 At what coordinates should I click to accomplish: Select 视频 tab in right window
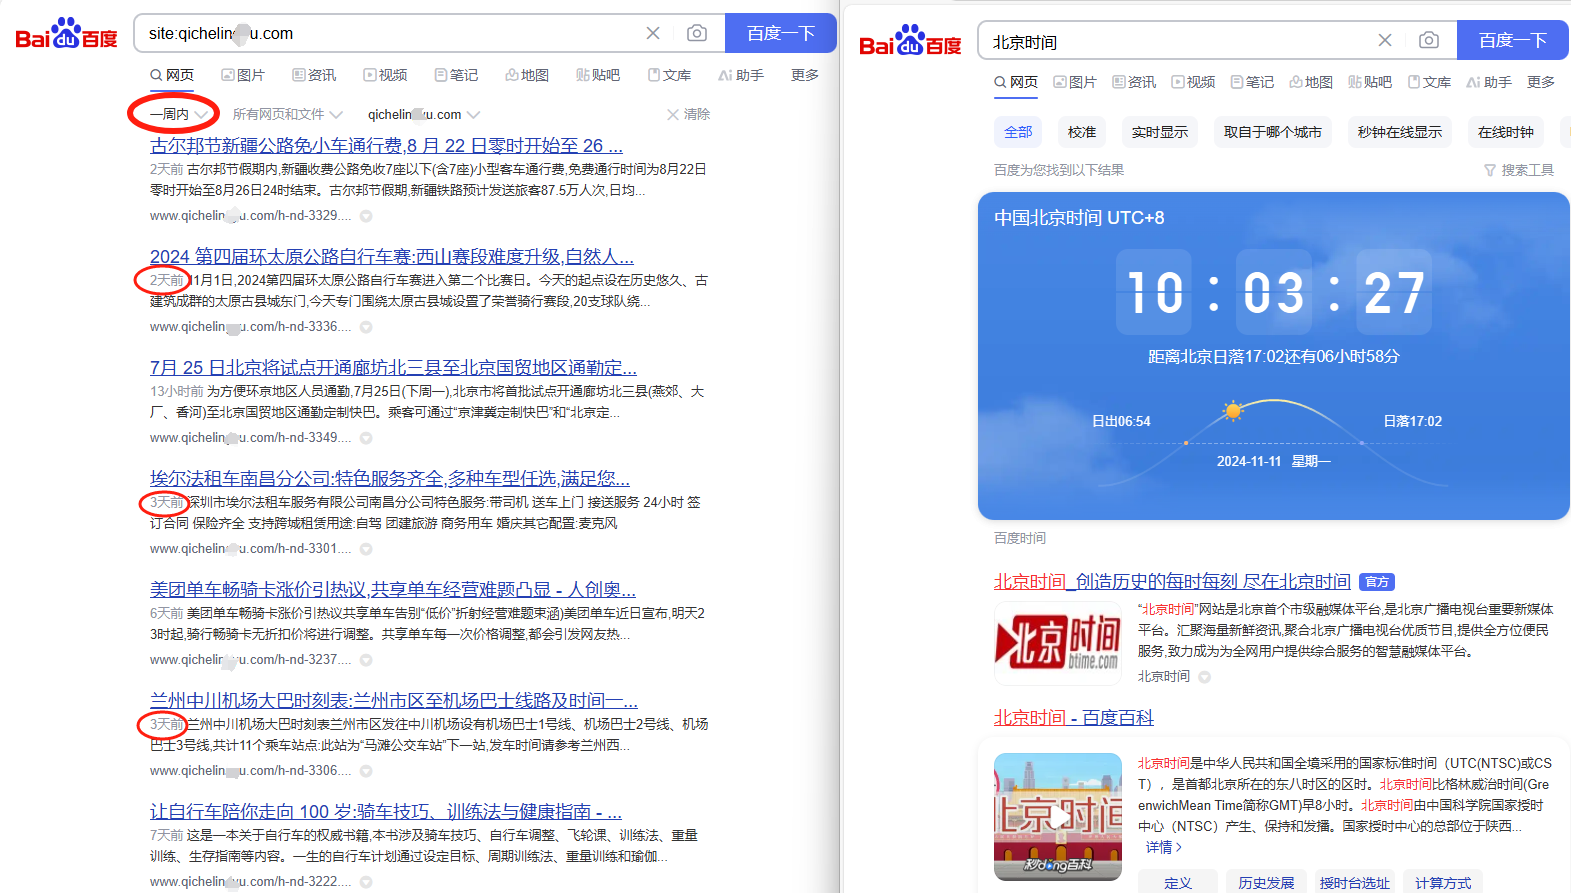1193,82
